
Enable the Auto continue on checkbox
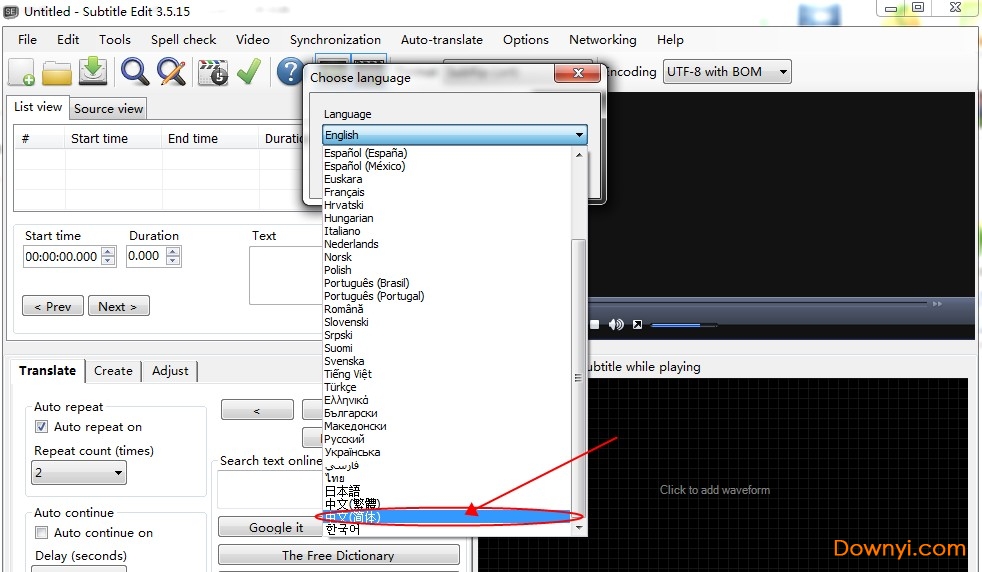pyautogui.click(x=42, y=533)
